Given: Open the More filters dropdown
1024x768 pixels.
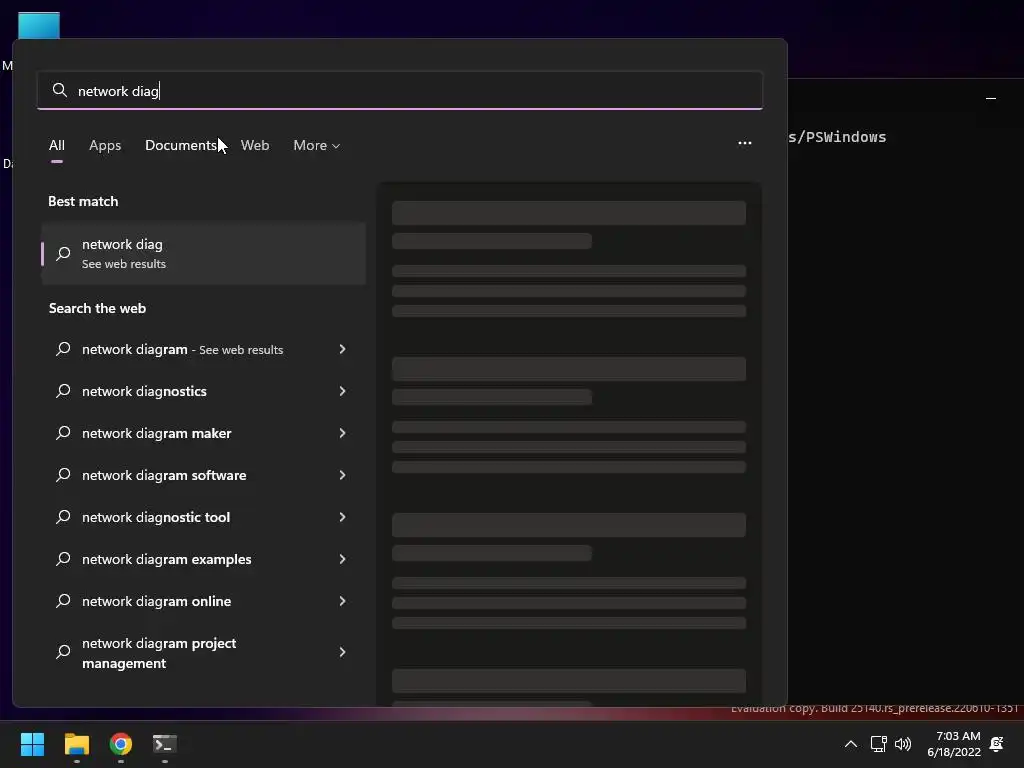Looking at the screenshot, I should click(317, 145).
